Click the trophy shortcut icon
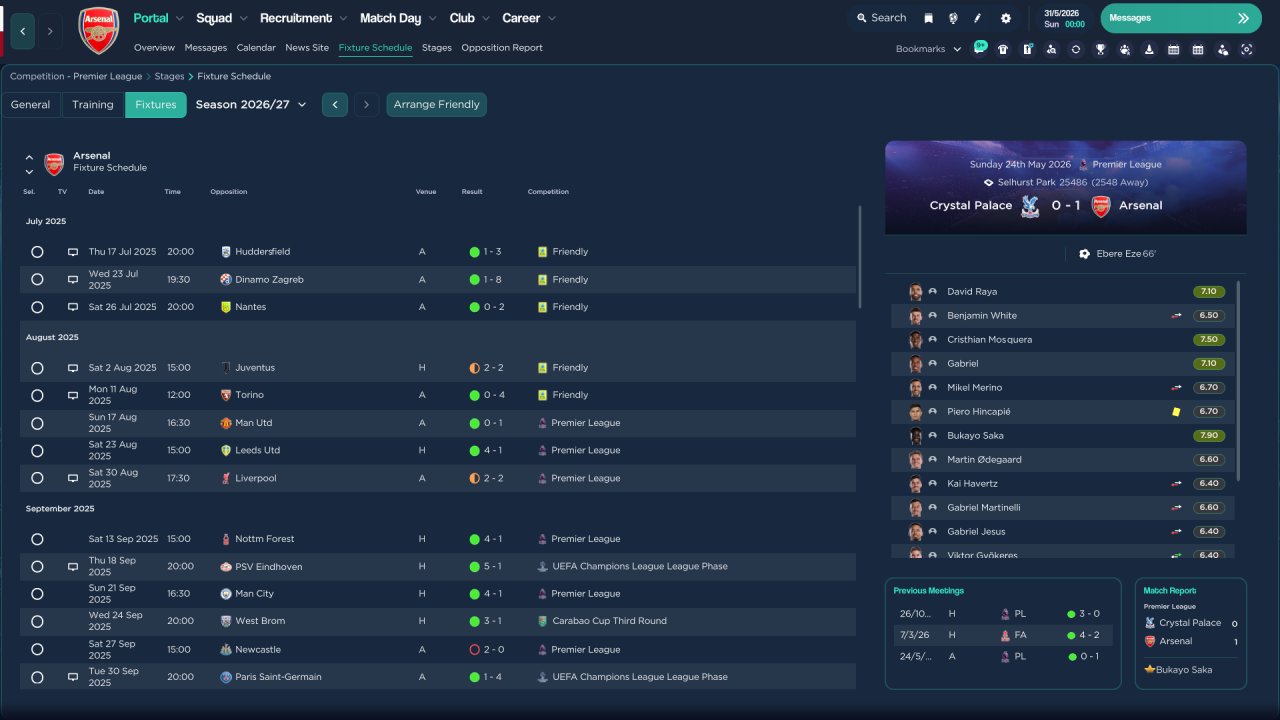 1100,49
